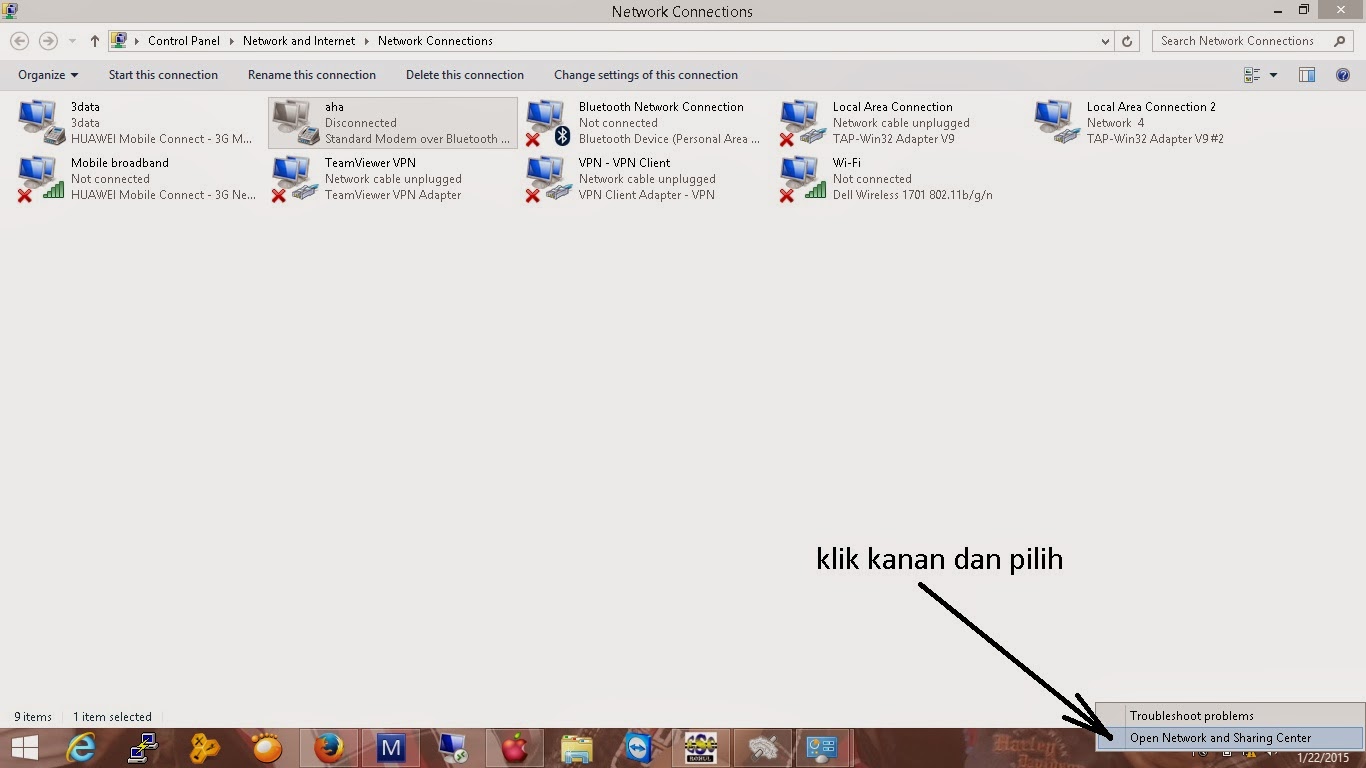1366x768 pixels.
Task: Click the search magnifier icon
Action: [1340, 41]
